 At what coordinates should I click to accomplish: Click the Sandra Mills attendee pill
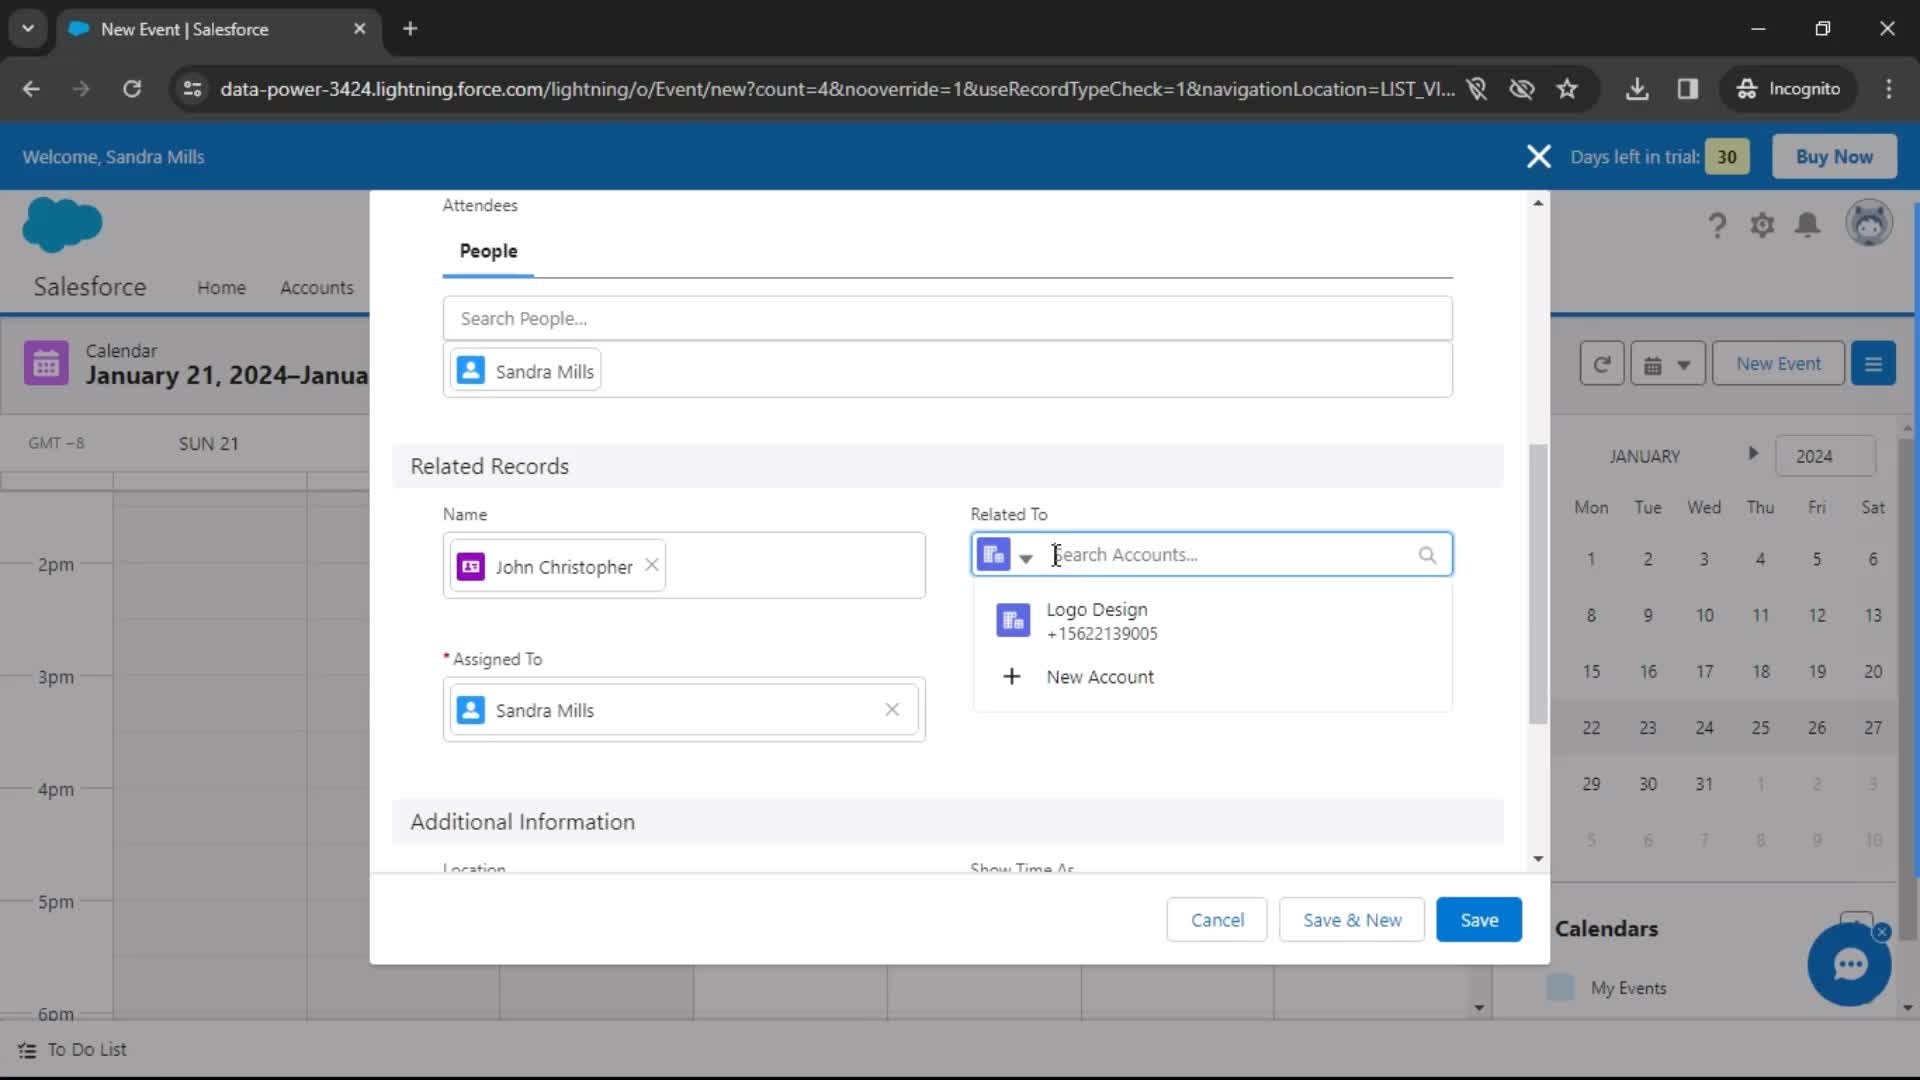coord(526,371)
